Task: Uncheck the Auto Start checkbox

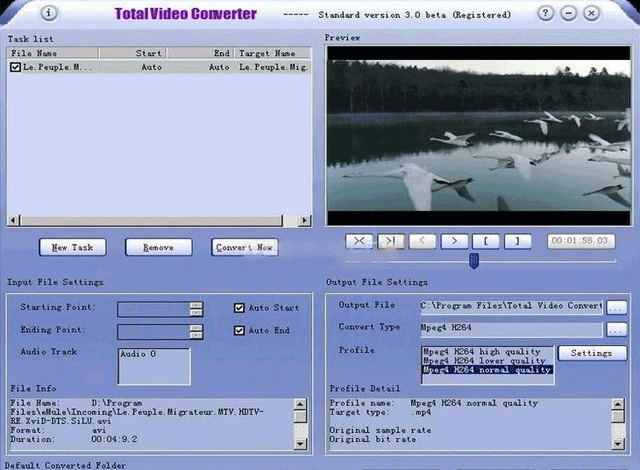Action: pyautogui.click(x=239, y=308)
